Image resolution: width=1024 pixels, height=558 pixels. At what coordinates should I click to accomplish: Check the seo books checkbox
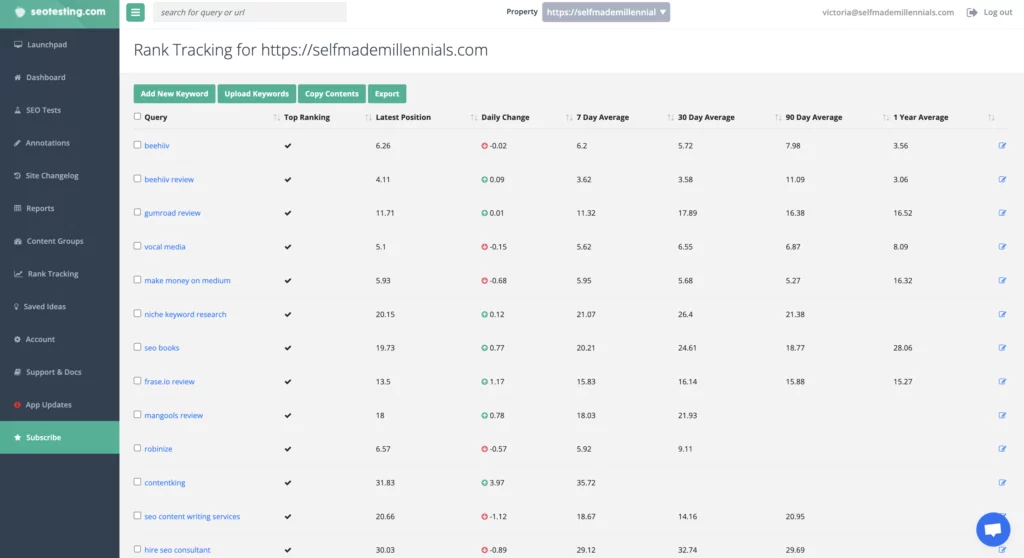click(137, 347)
